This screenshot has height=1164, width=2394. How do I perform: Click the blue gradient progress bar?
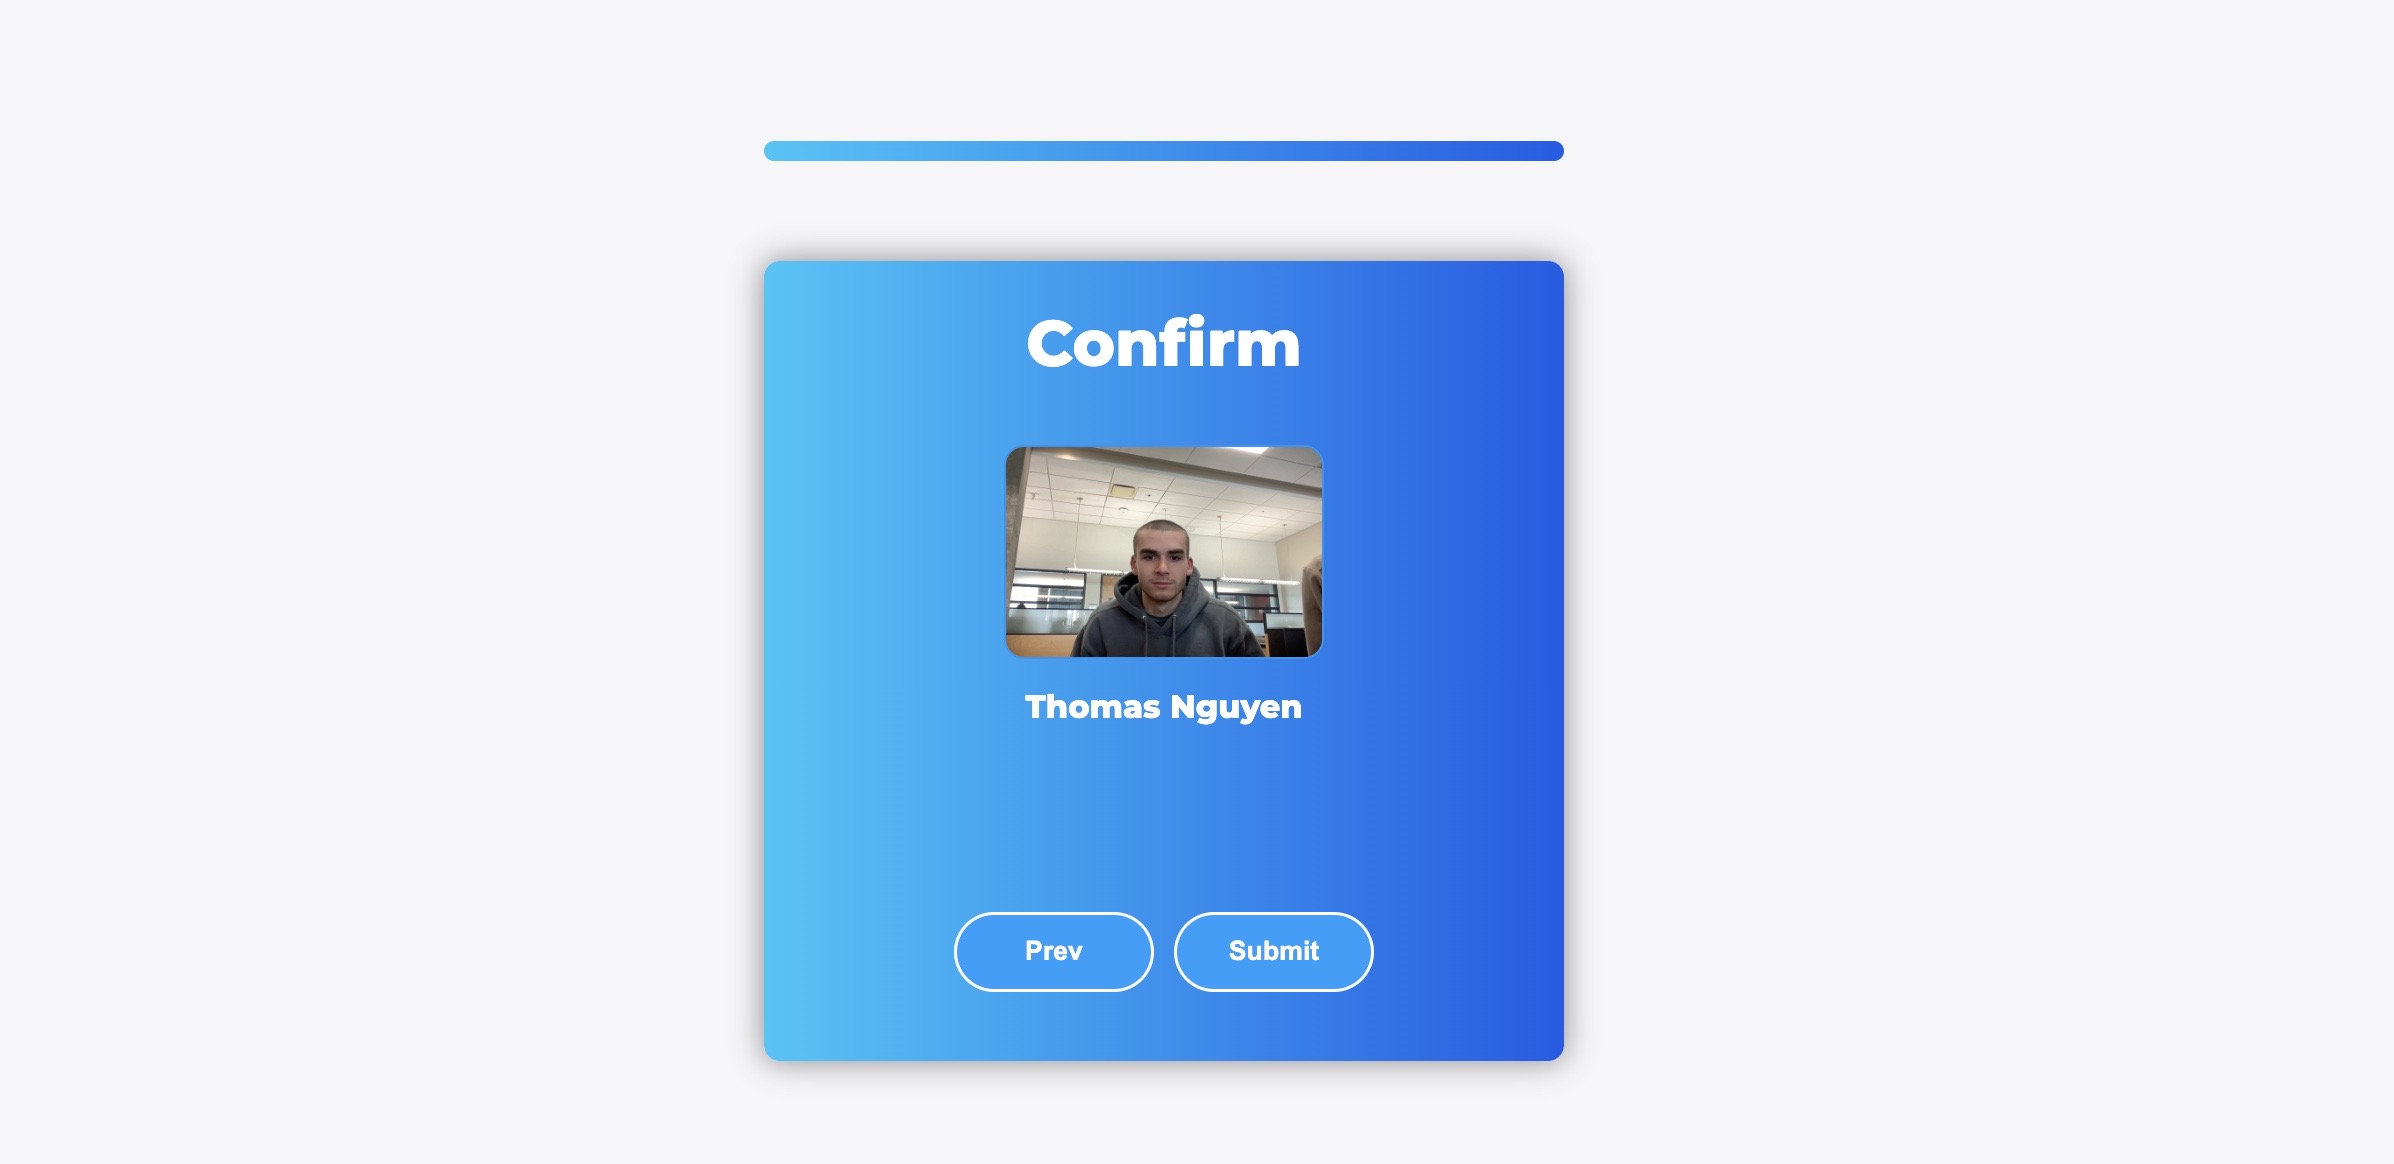[1164, 151]
